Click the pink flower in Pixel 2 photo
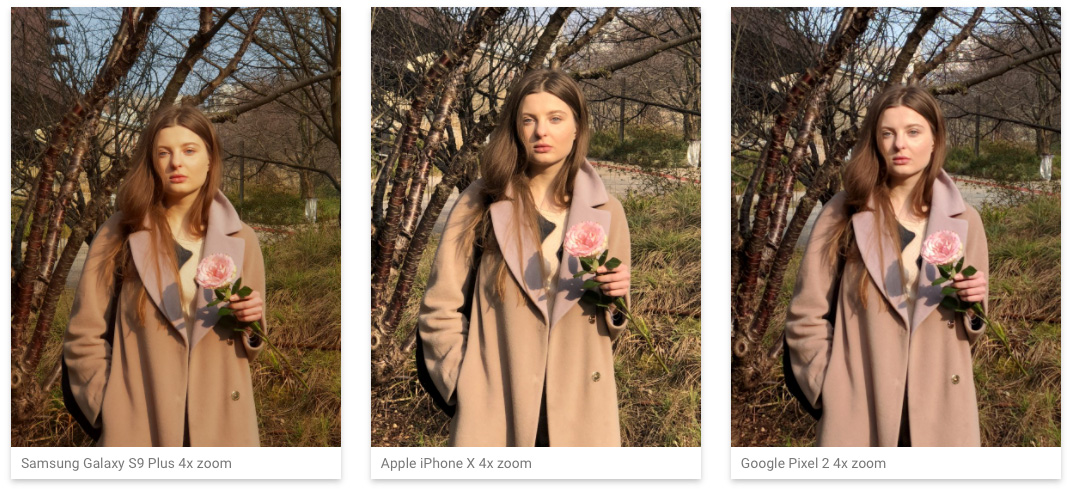This screenshot has height=491, width=1069. [x=942, y=248]
